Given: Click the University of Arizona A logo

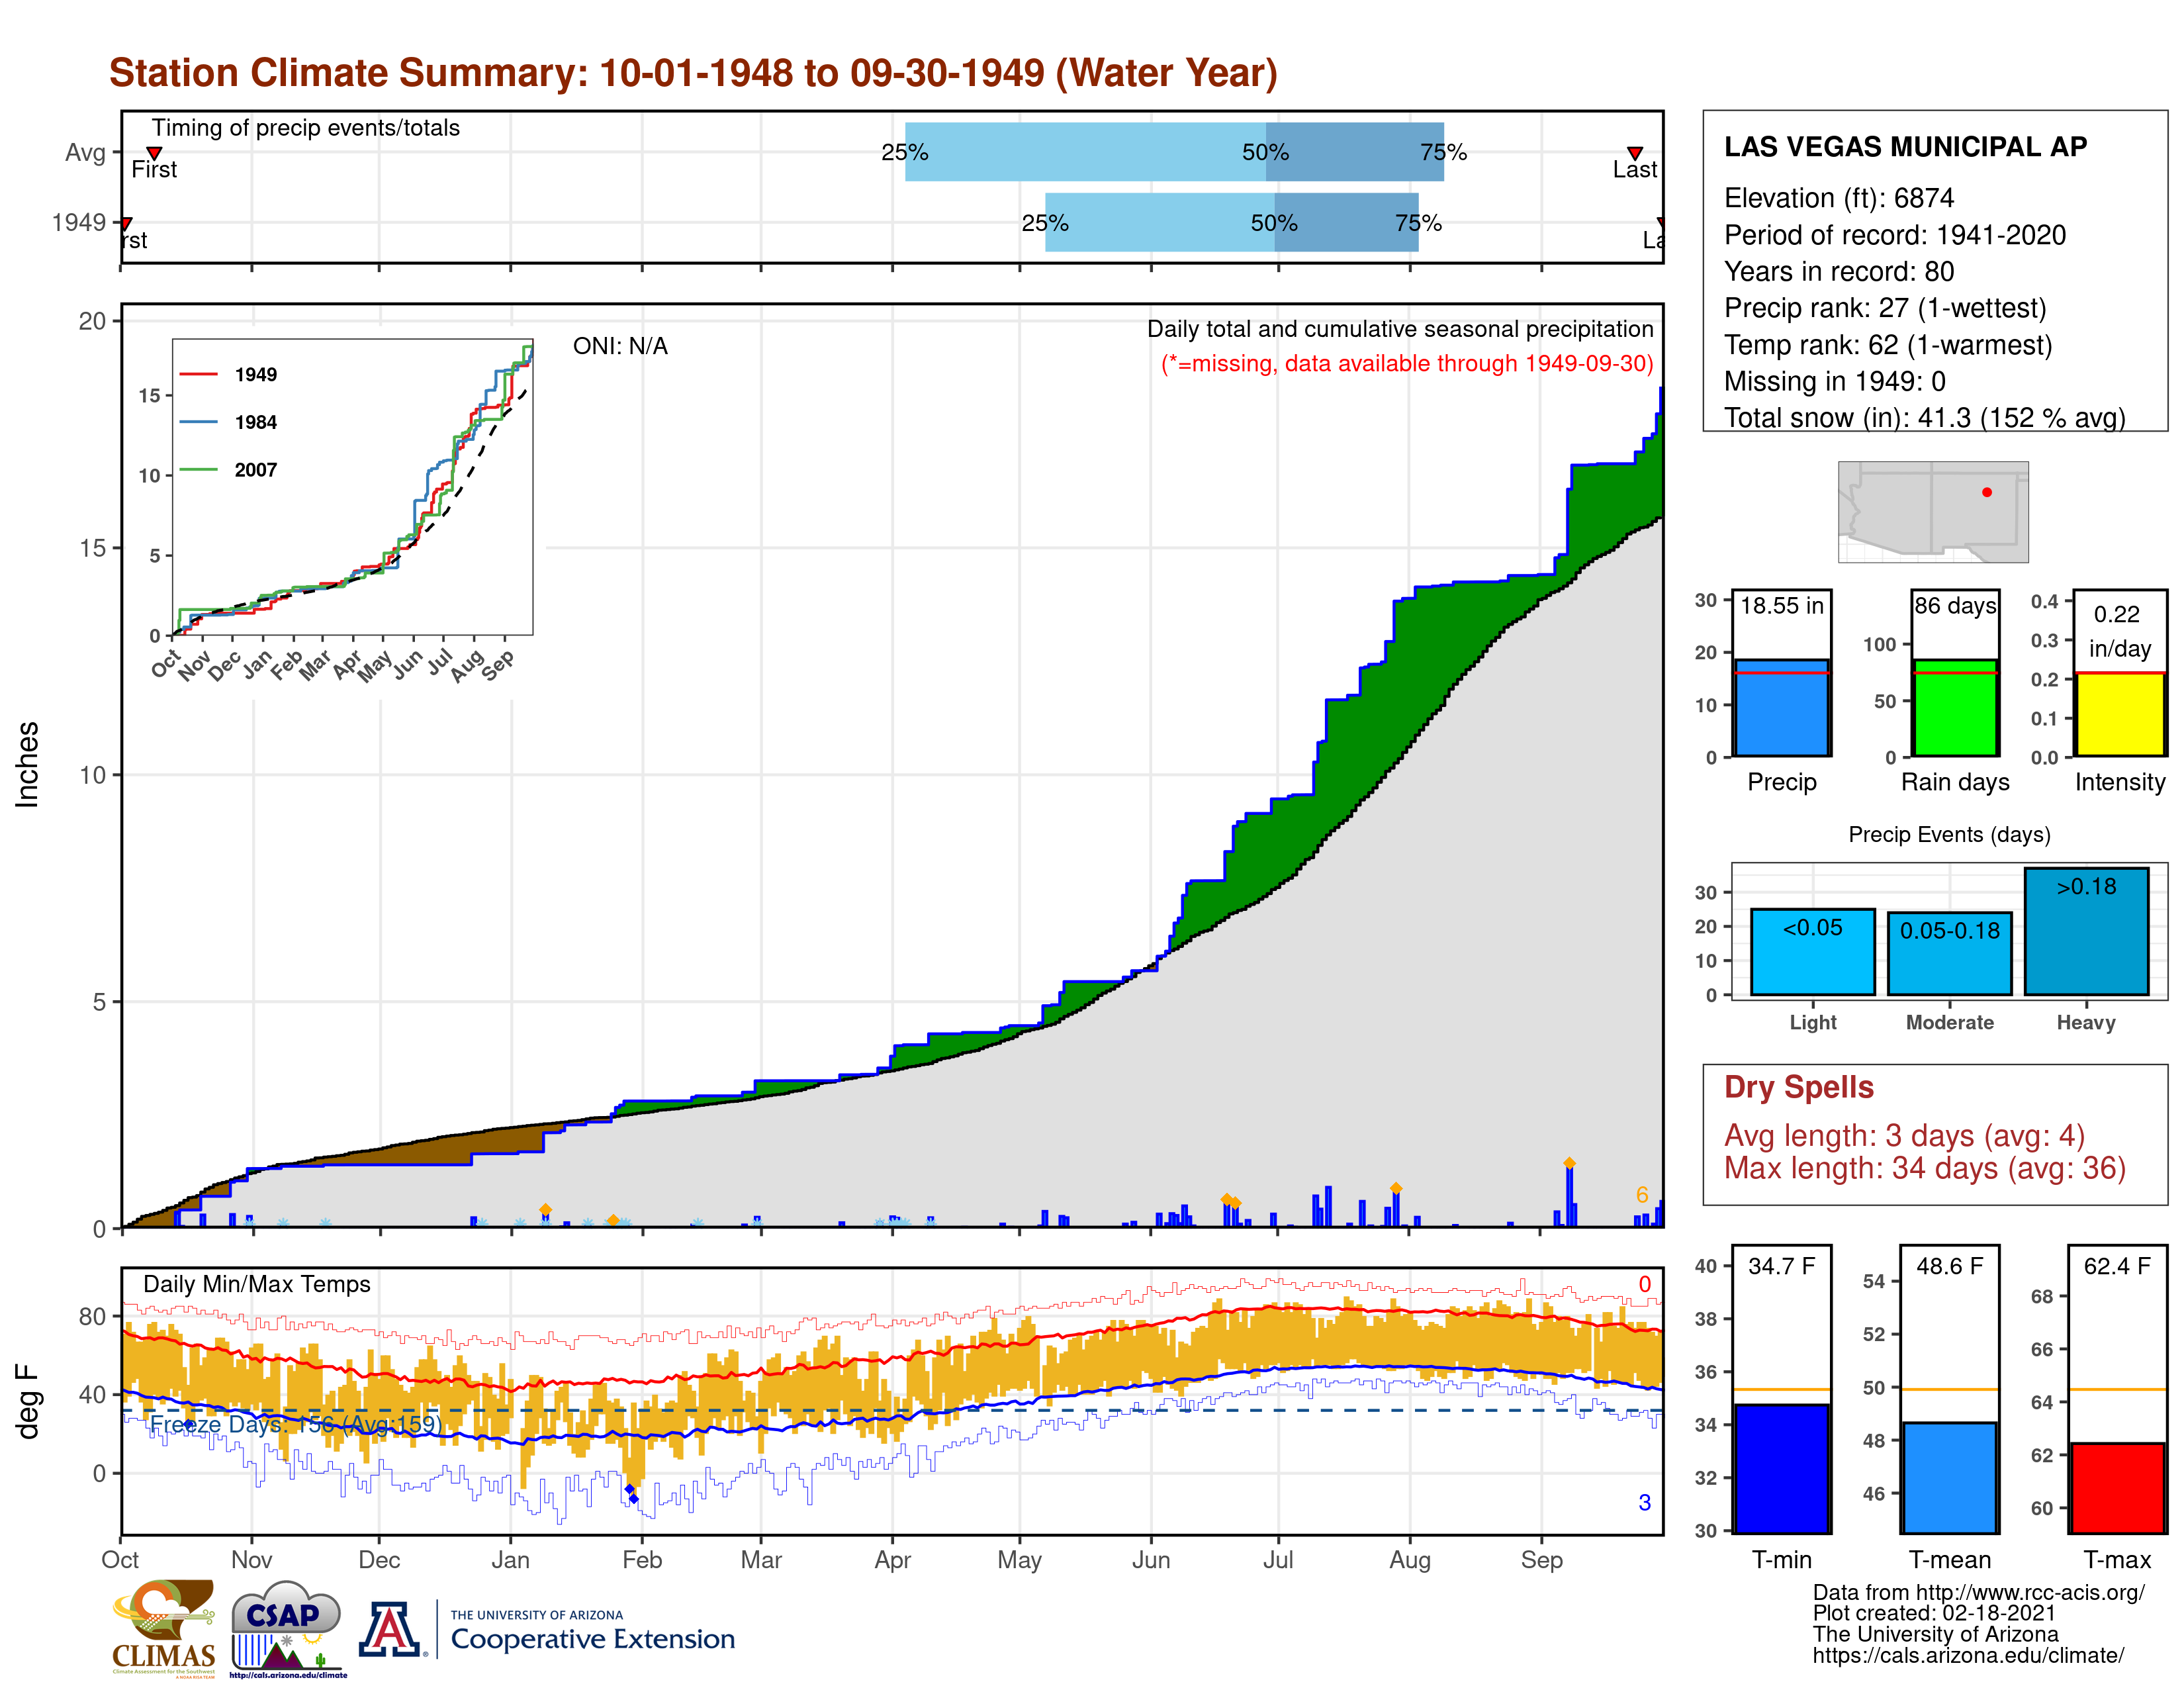Looking at the screenshot, I should point(390,1629).
